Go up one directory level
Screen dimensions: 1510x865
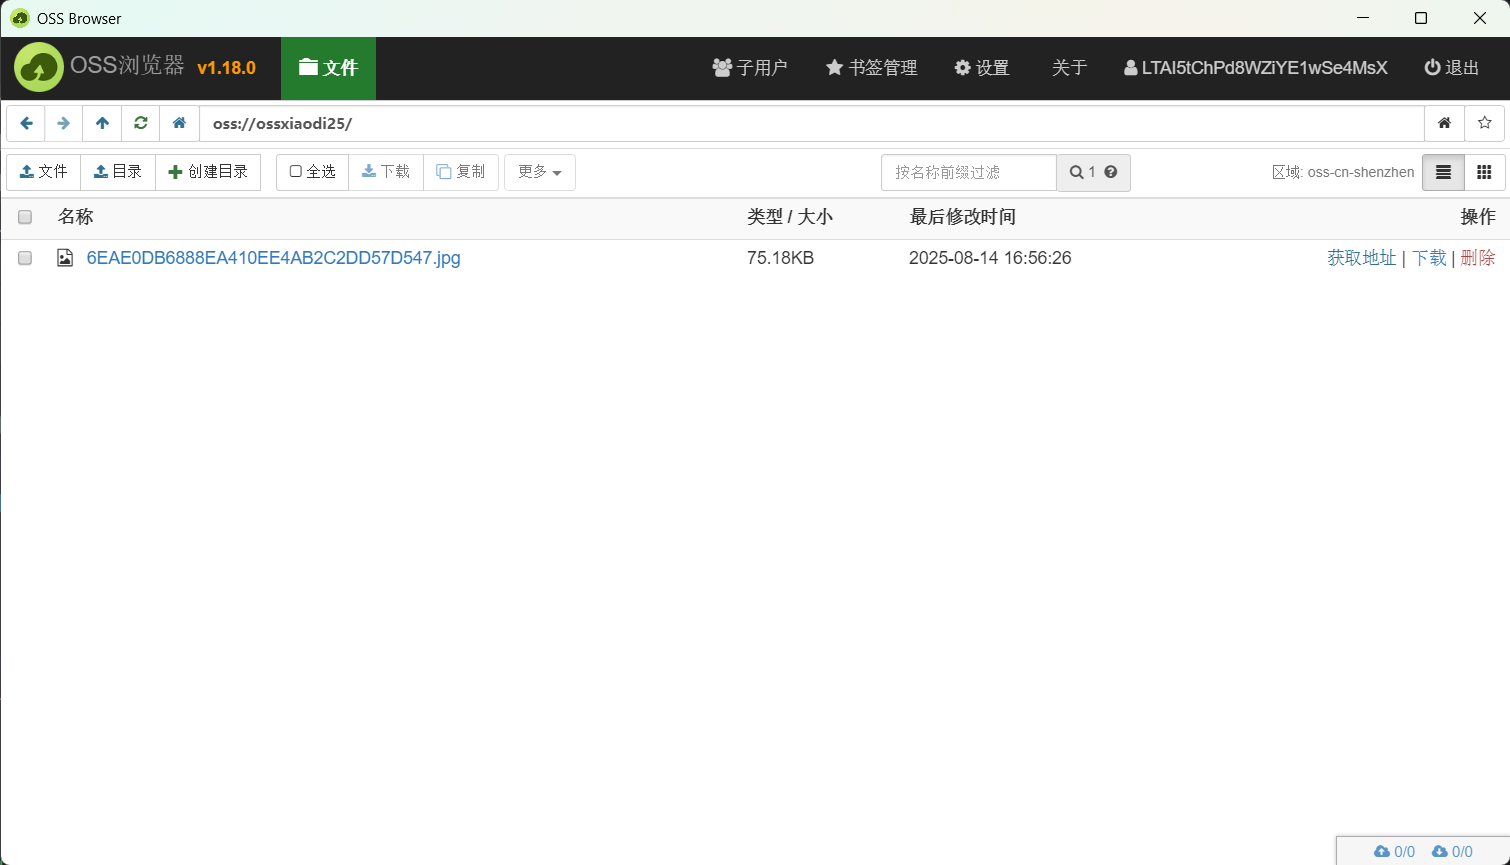[x=102, y=123]
